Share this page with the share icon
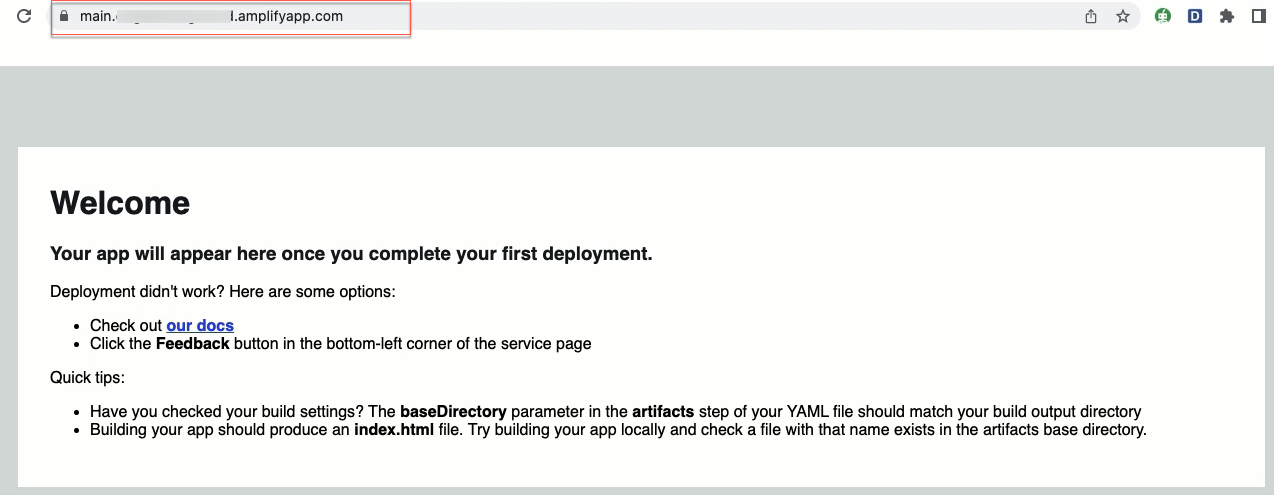1274x495 pixels. [1091, 16]
